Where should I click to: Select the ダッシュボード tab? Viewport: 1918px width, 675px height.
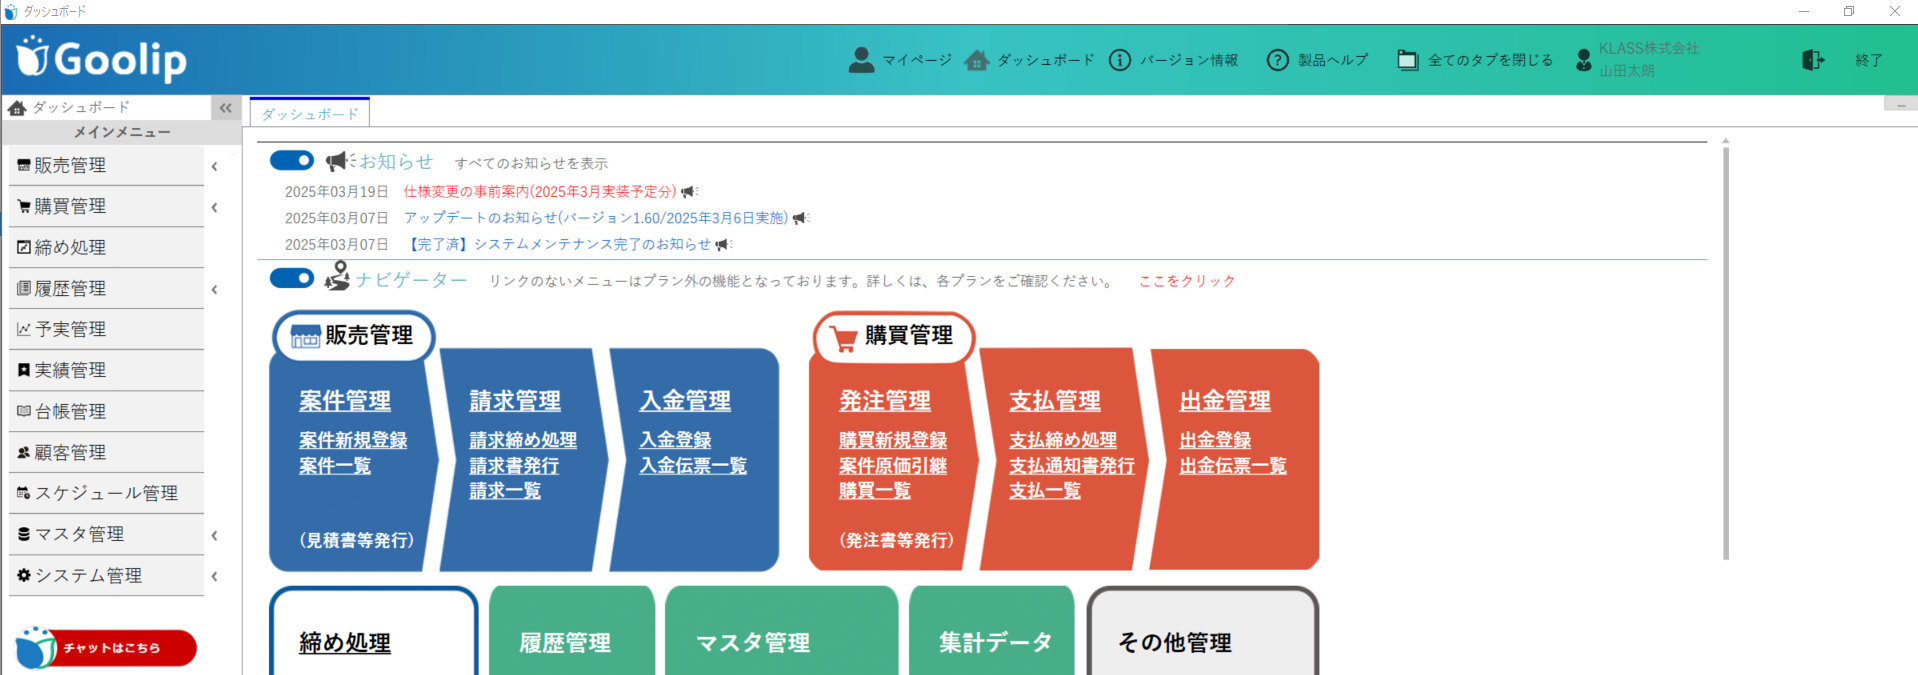click(310, 114)
